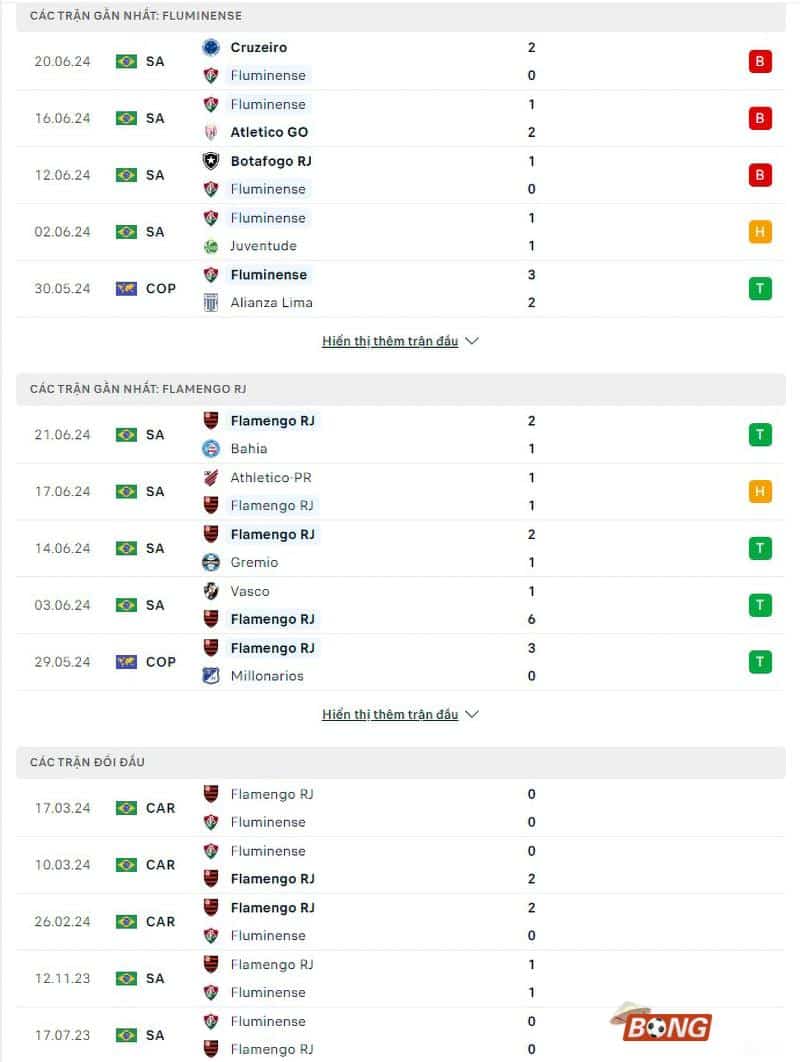Image resolution: width=800 pixels, height=1062 pixels.
Task: Click the green T badge on the Bahia match
Action: click(760, 434)
